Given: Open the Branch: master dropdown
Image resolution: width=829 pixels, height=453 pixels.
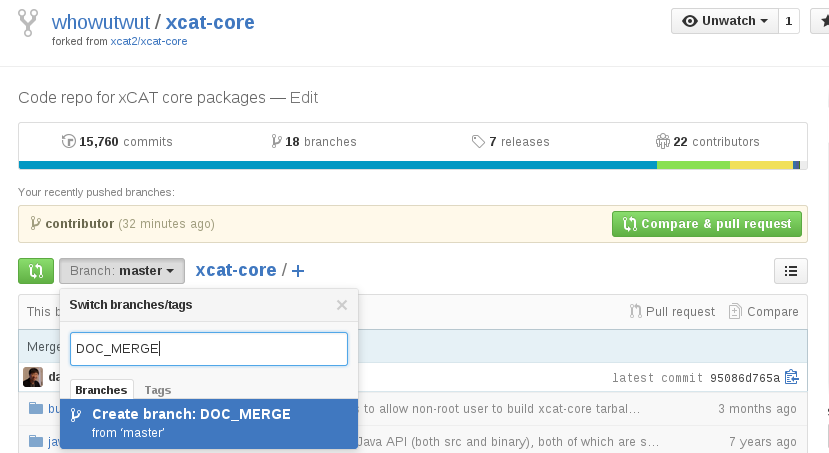Looking at the screenshot, I should click(122, 270).
